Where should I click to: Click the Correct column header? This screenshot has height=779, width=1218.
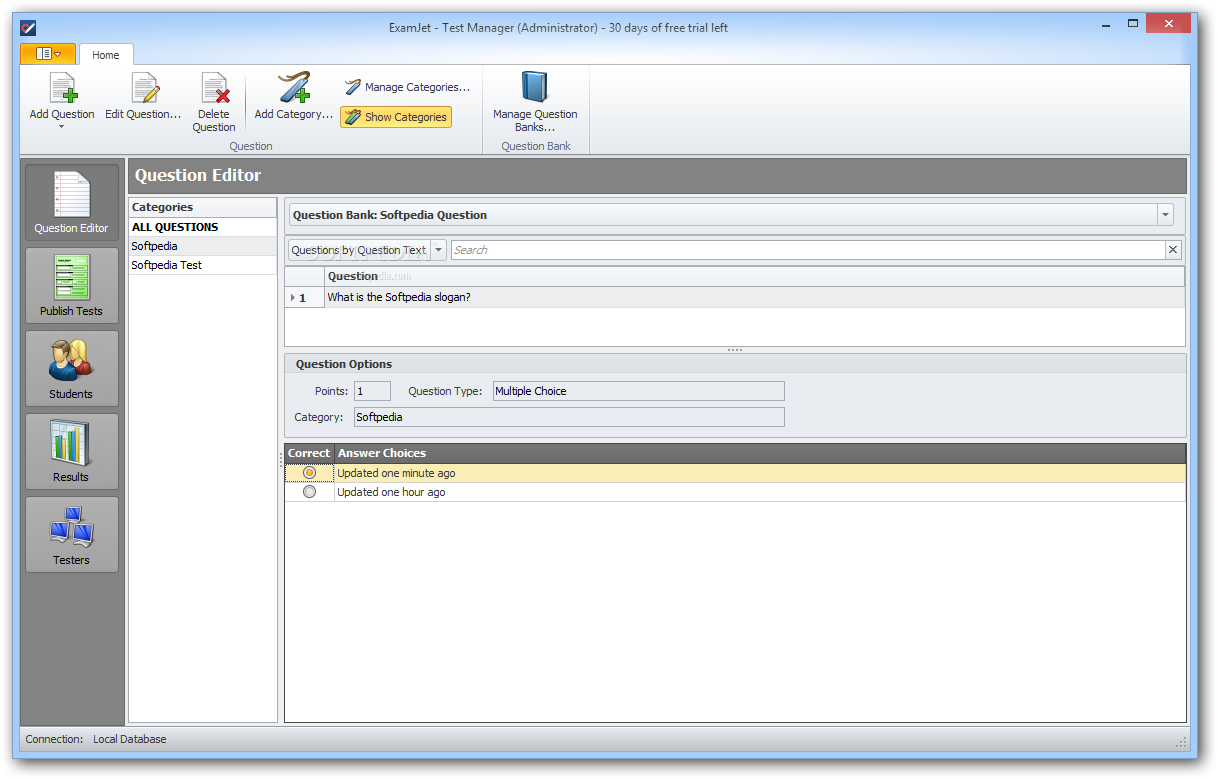point(309,453)
